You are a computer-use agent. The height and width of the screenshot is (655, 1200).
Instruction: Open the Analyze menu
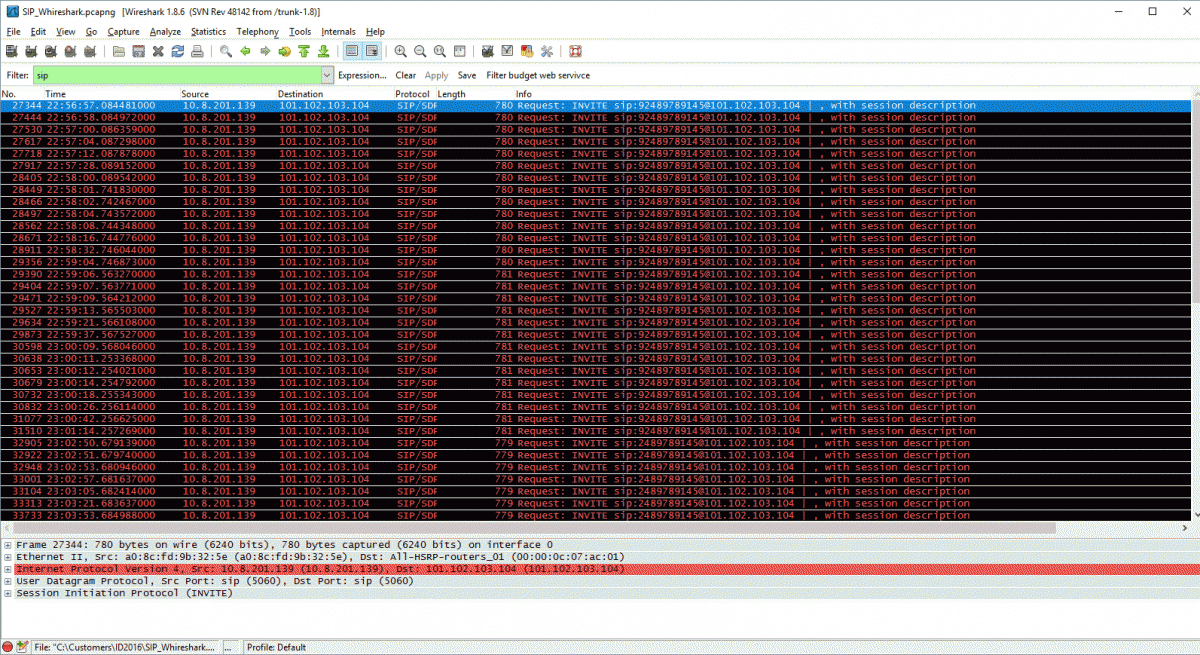tap(165, 32)
